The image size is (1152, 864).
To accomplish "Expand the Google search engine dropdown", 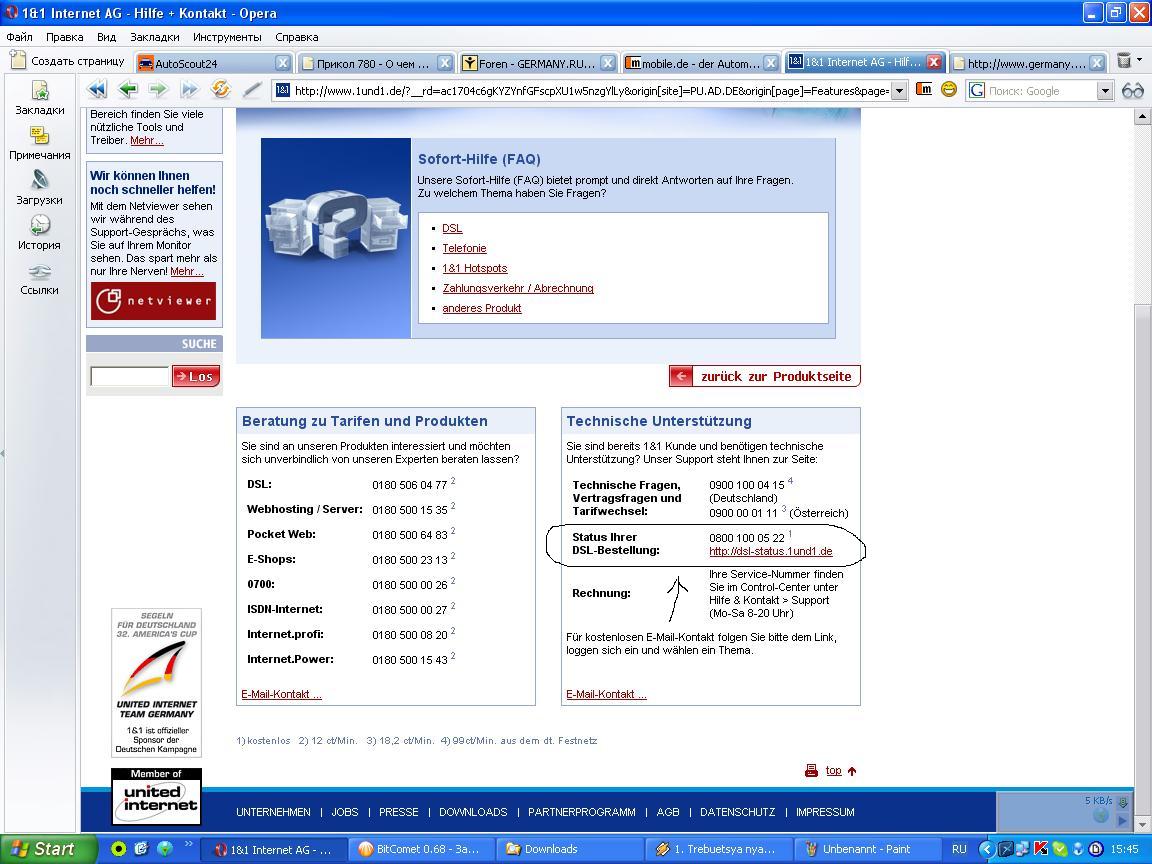I will (x=1105, y=91).
